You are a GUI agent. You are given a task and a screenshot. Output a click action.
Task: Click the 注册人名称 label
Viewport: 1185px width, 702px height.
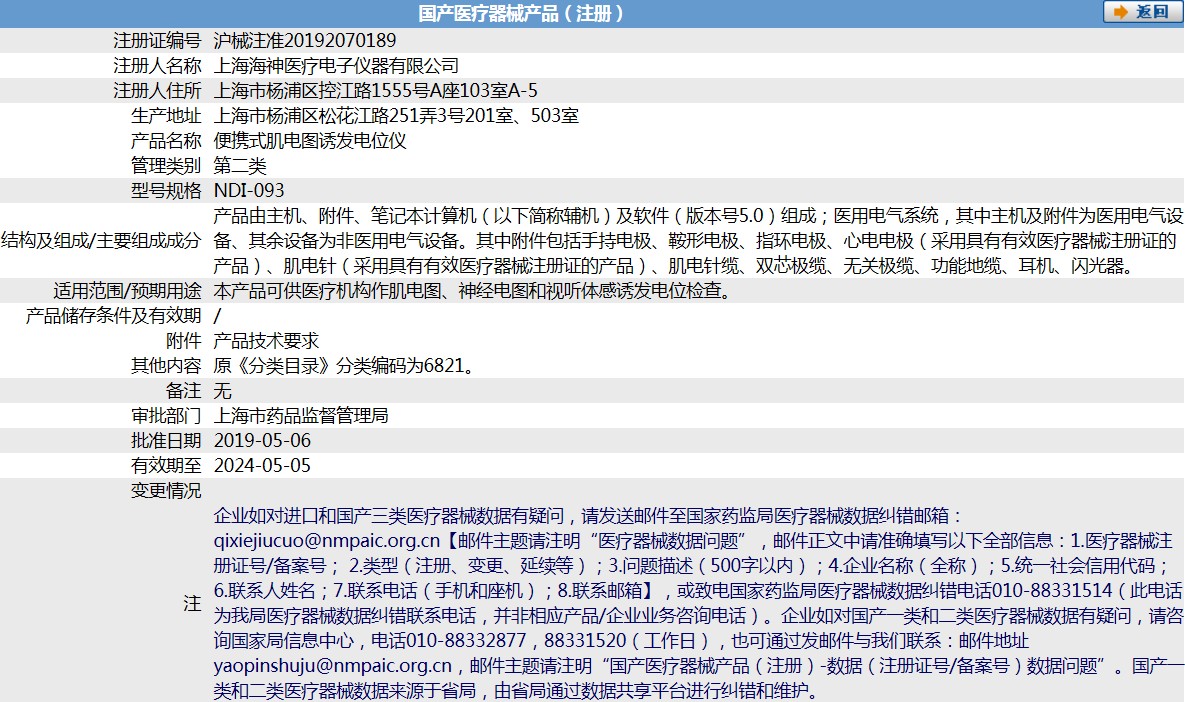point(157,66)
